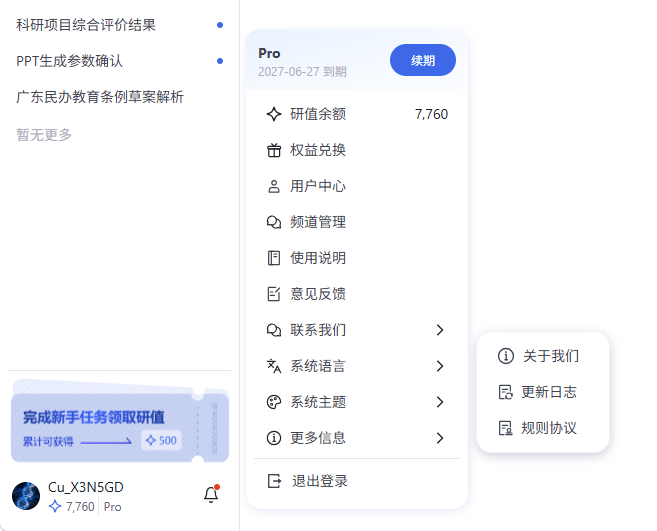
Task: Click the document icon beside 更新日志
Action: pyautogui.click(x=505, y=392)
